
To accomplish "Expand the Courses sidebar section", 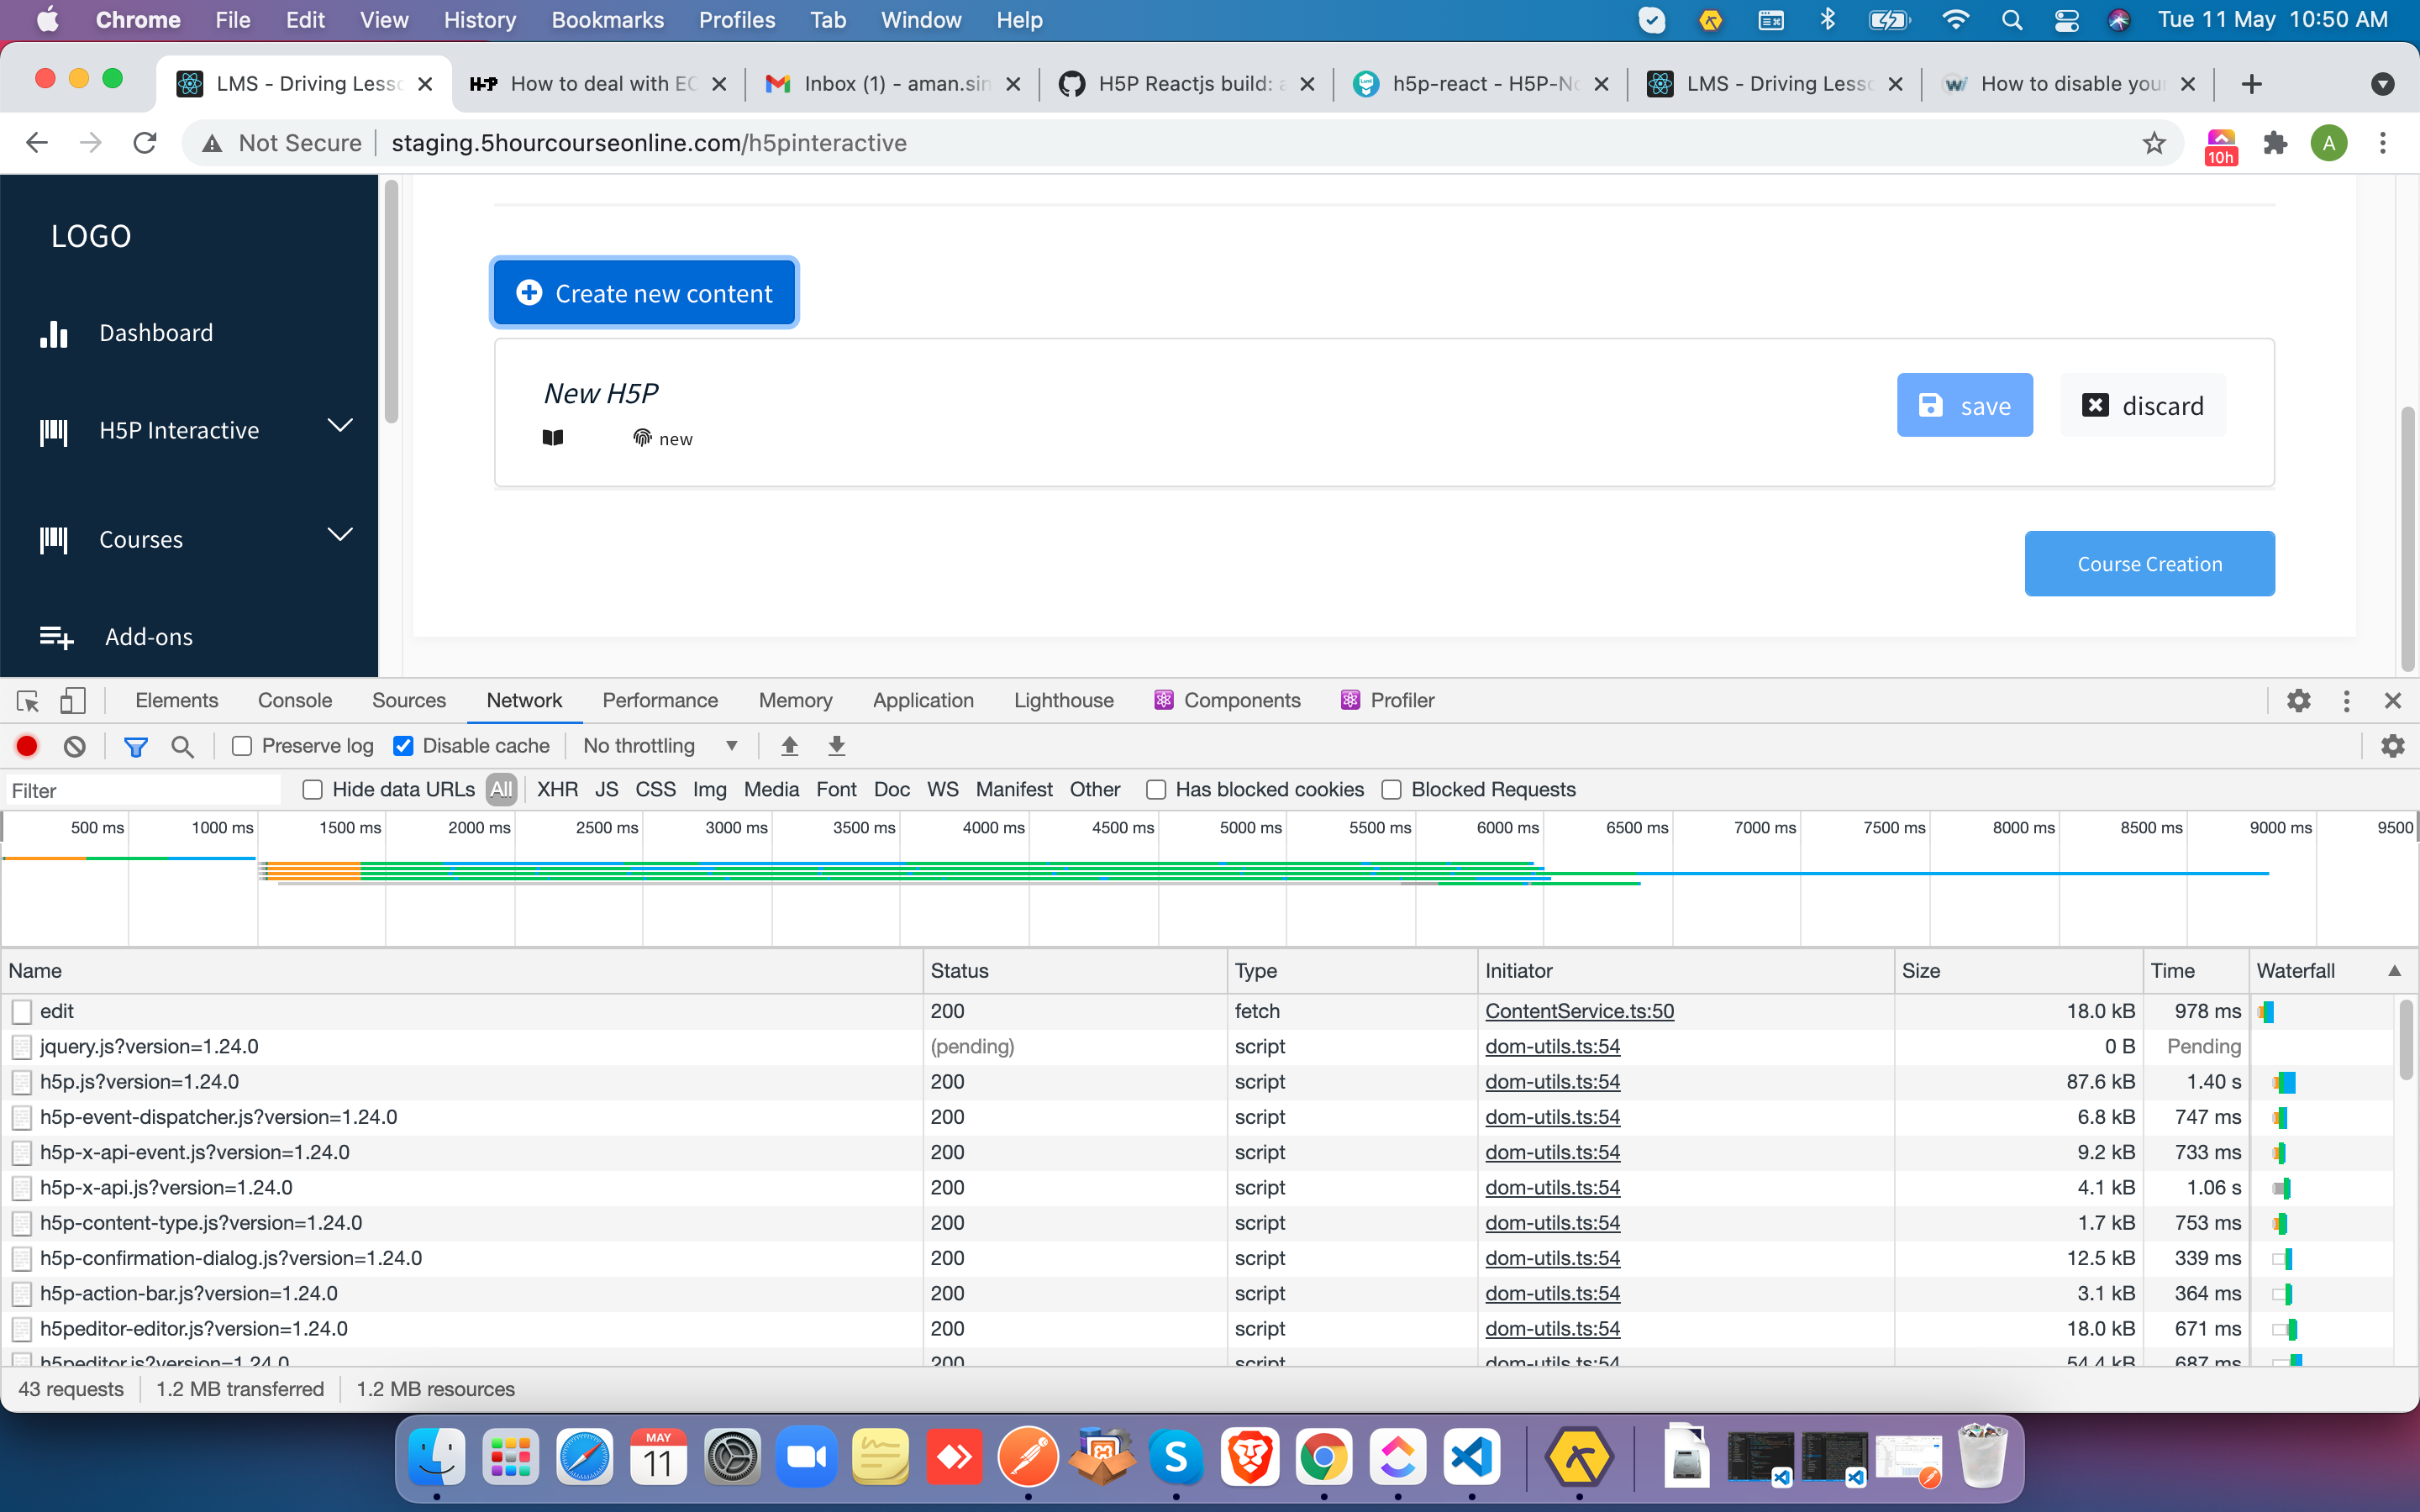I will [340, 536].
